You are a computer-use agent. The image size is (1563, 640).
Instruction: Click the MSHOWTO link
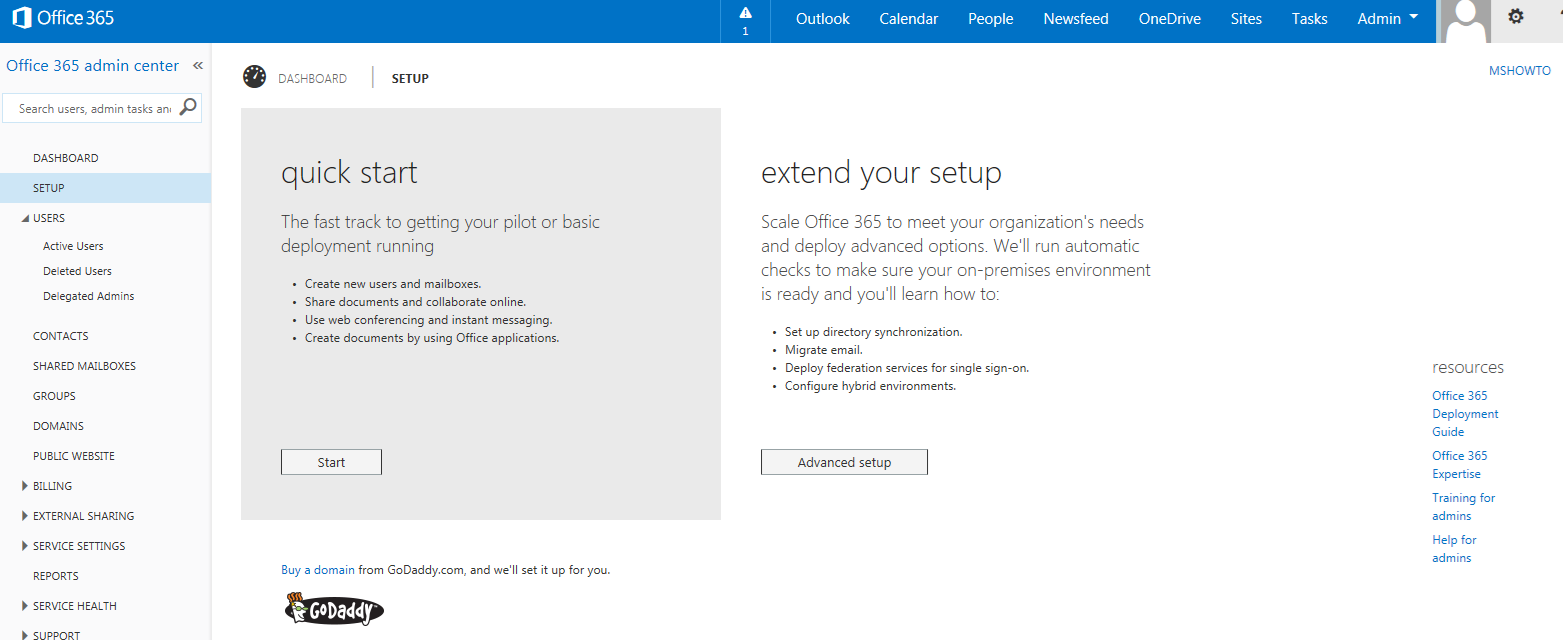pyautogui.click(x=1520, y=71)
